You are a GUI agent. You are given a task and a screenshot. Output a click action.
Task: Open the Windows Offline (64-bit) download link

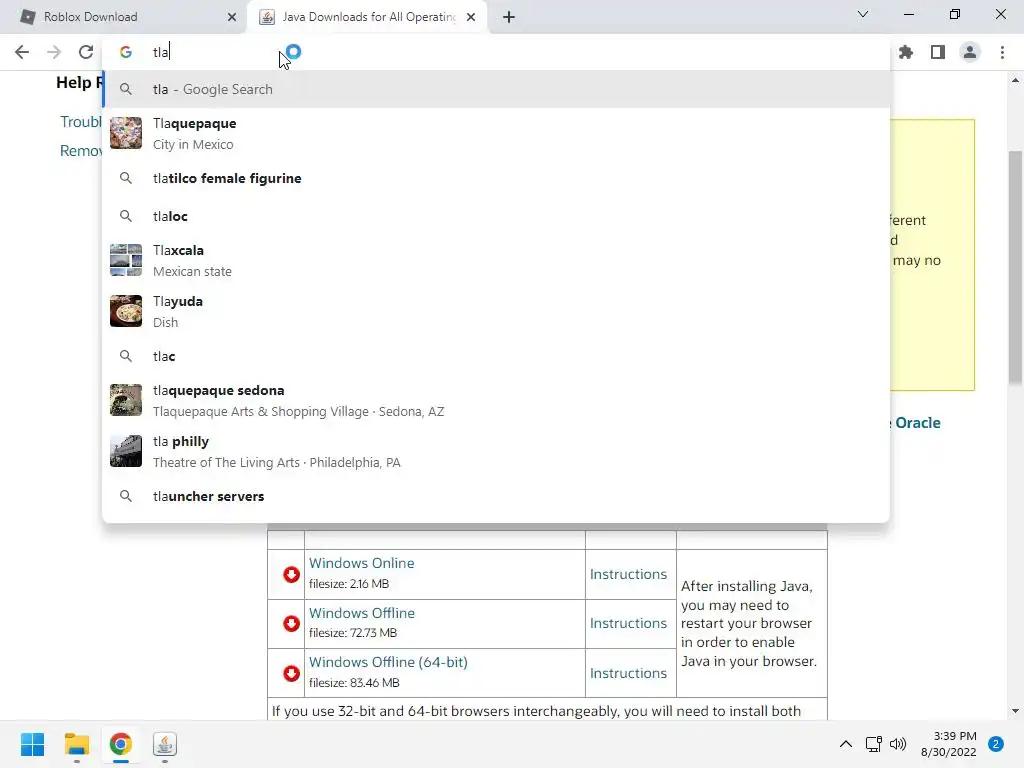tap(389, 662)
